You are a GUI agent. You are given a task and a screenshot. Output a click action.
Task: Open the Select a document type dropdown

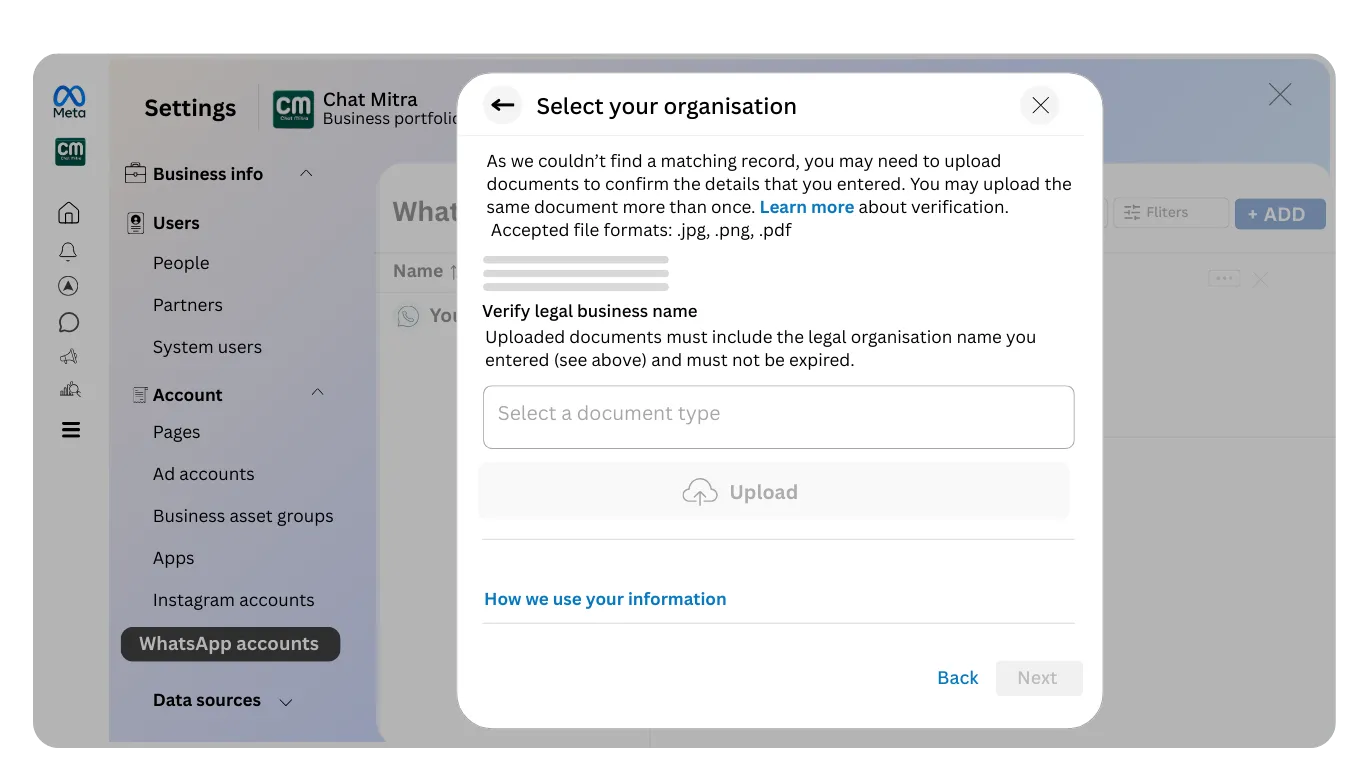778,417
